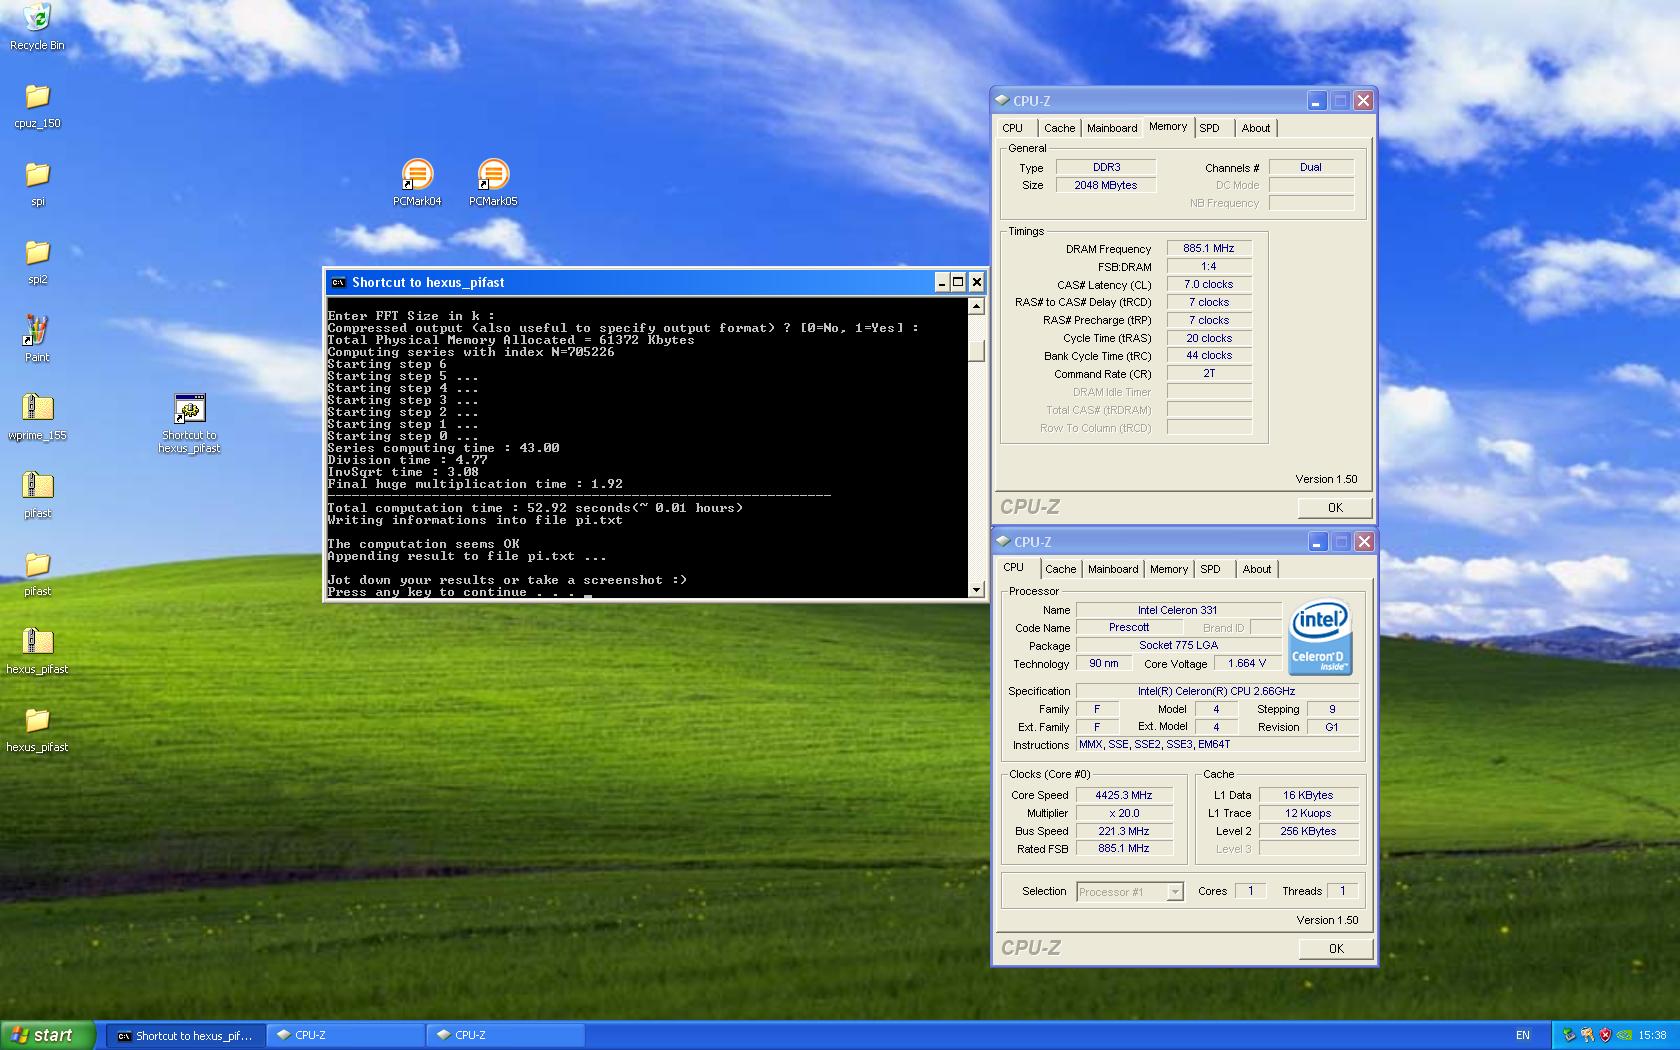Select the PCMark04 shortcut icon
The height and width of the screenshot is (1050, 1680).
point(417,182)
